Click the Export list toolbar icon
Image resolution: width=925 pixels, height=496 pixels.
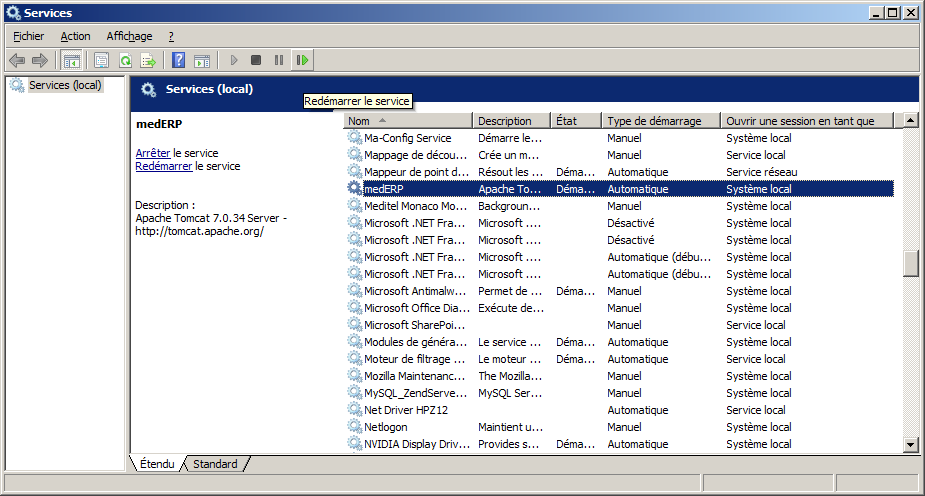point(148,60)
